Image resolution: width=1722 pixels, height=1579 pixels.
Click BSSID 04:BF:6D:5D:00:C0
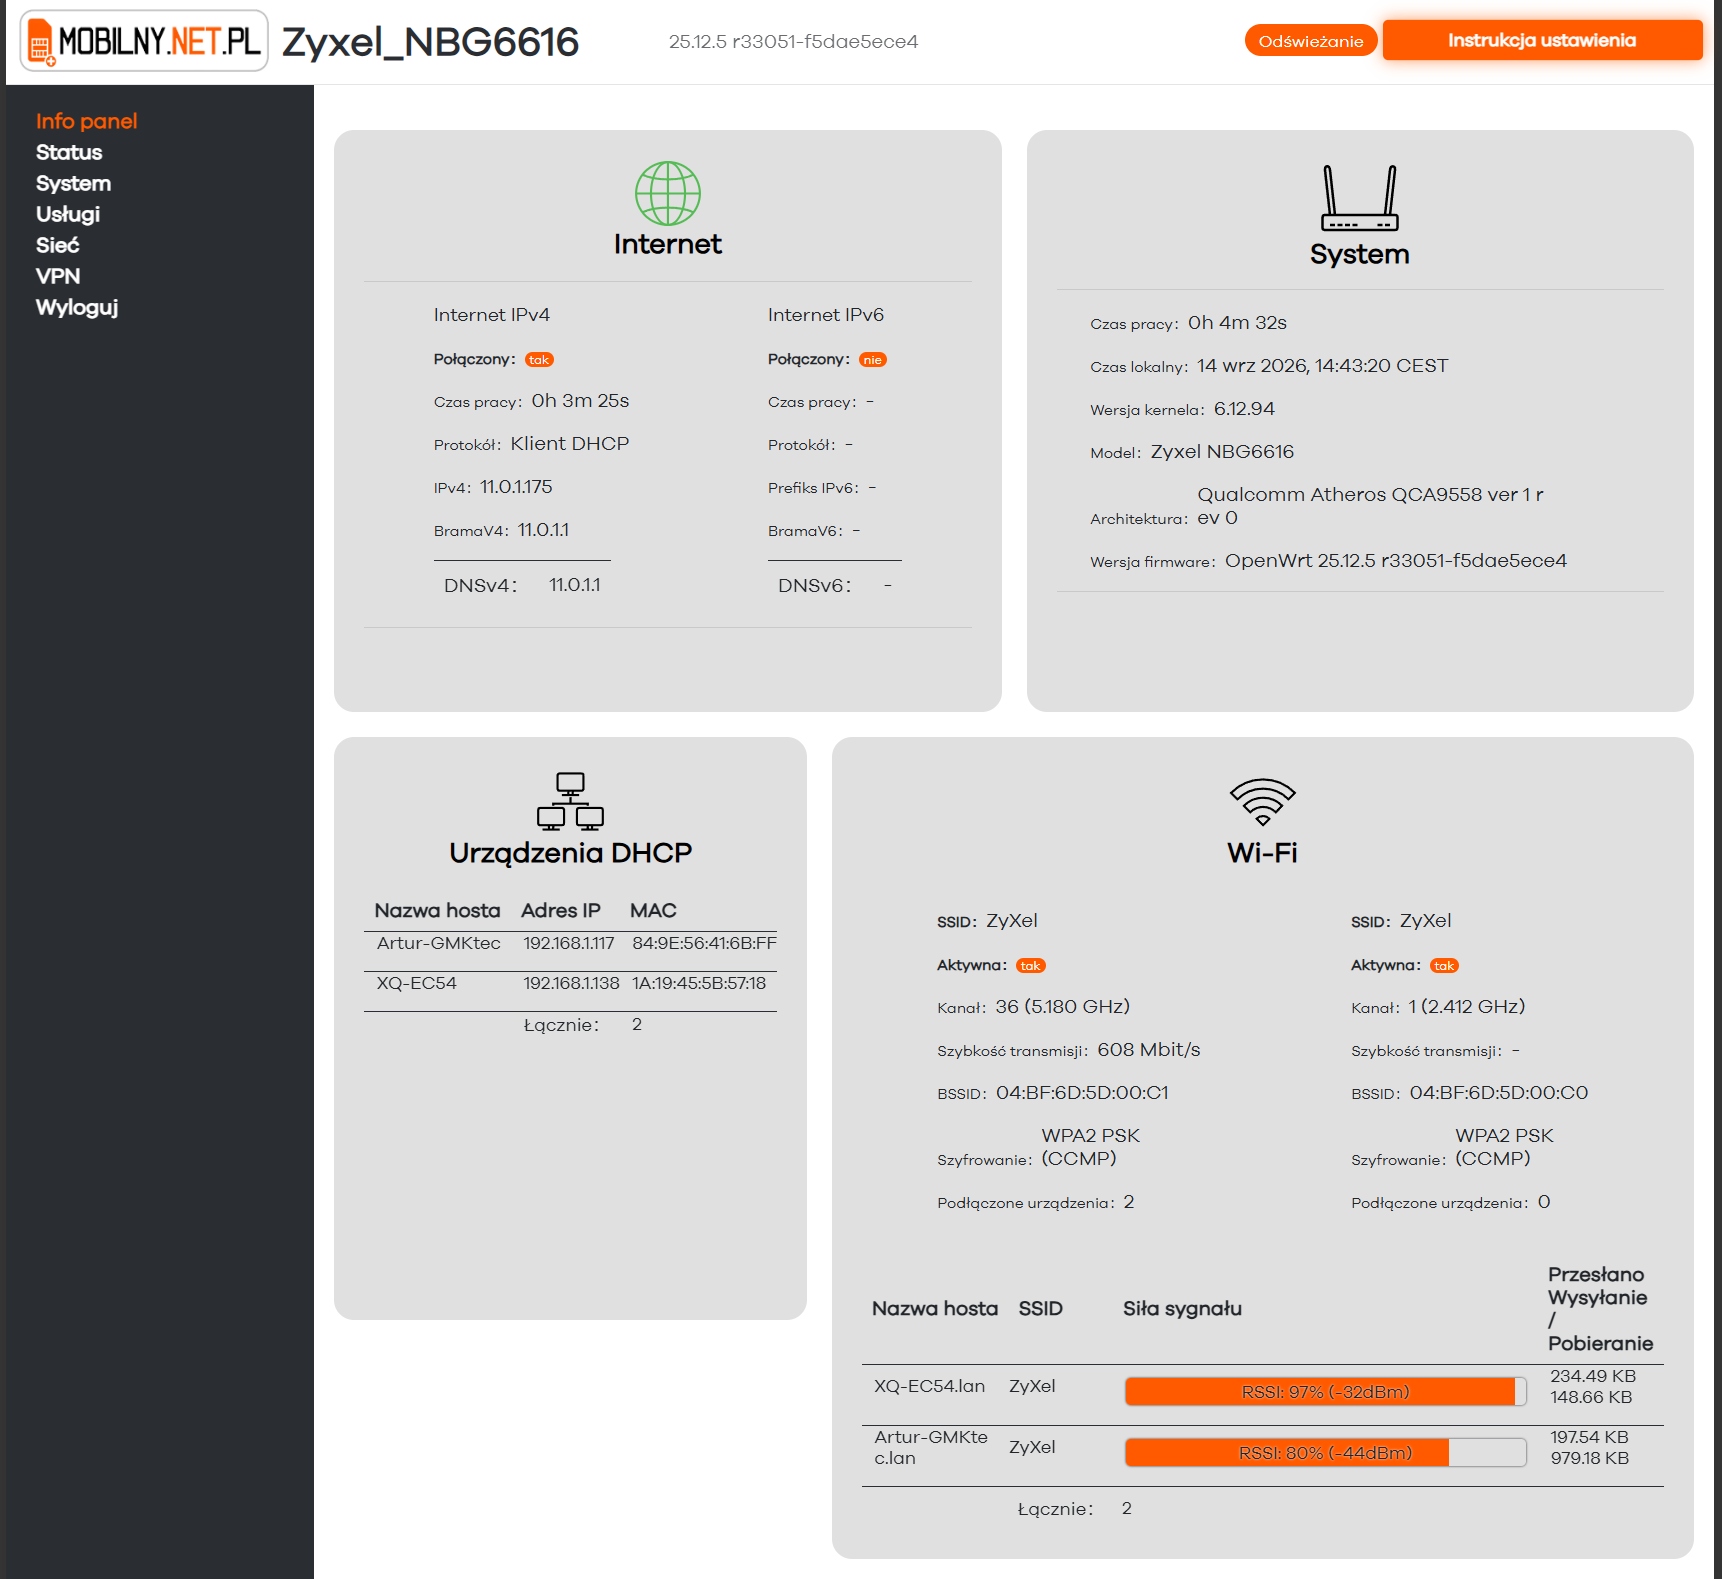pyautogui.click(x=1499, y=1093)
